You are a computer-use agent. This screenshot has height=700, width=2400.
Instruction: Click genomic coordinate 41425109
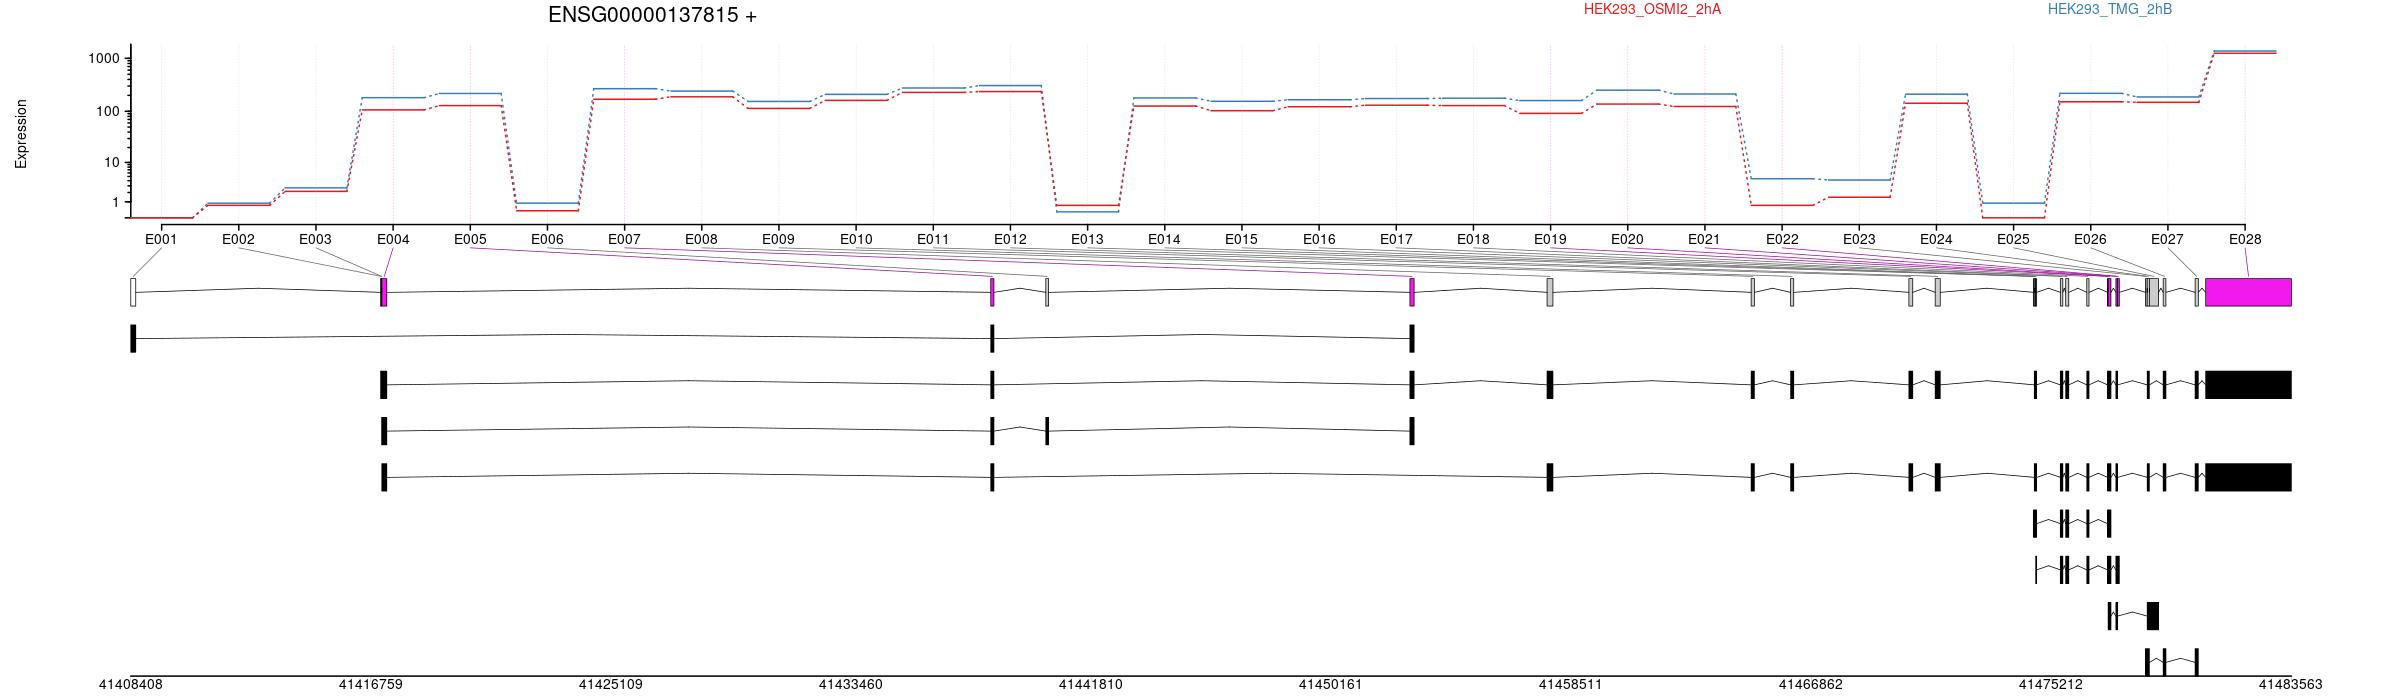coord(610,685)
